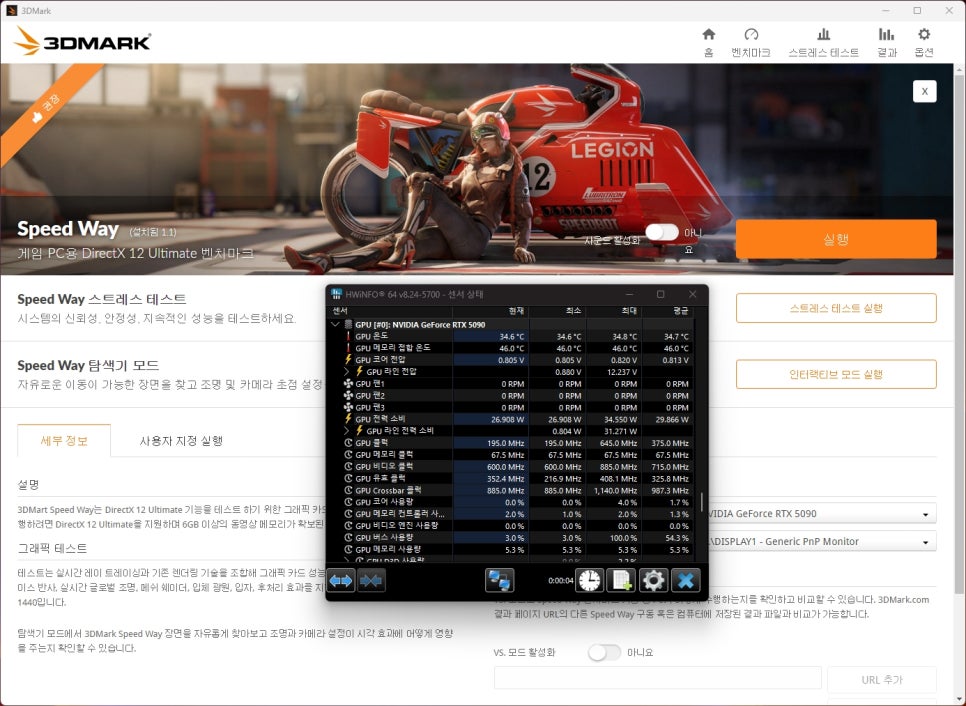Collapse the GPU [#0] RTX 5090 sensor group

[335, 324]
